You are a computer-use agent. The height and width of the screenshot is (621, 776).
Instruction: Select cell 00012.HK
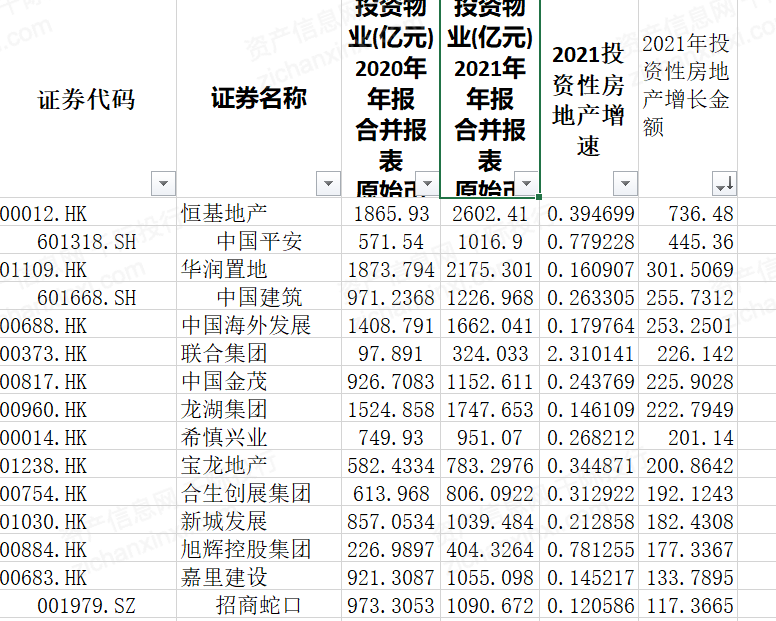click(88, 214)
